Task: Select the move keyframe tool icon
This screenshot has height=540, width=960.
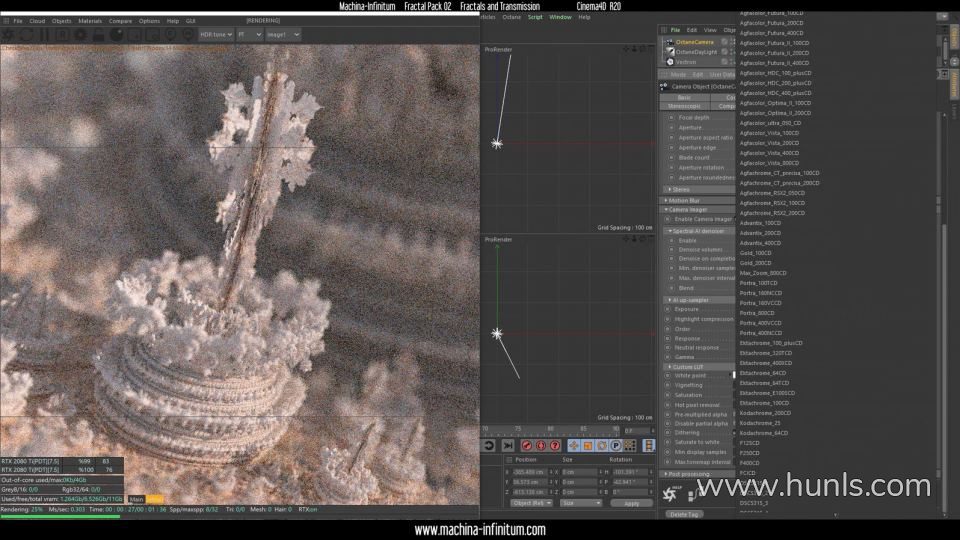Action: [x=574, y=445]
